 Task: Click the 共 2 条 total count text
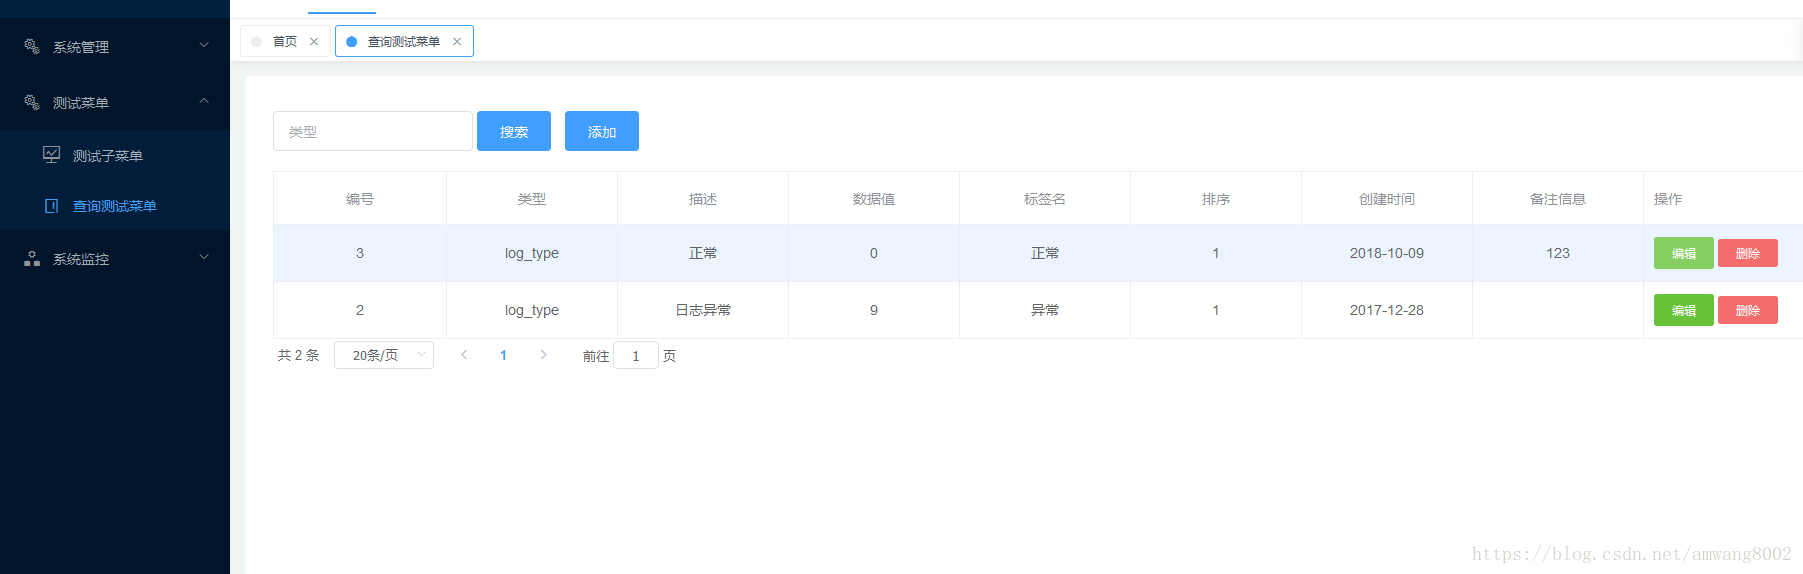pos(298,355)
